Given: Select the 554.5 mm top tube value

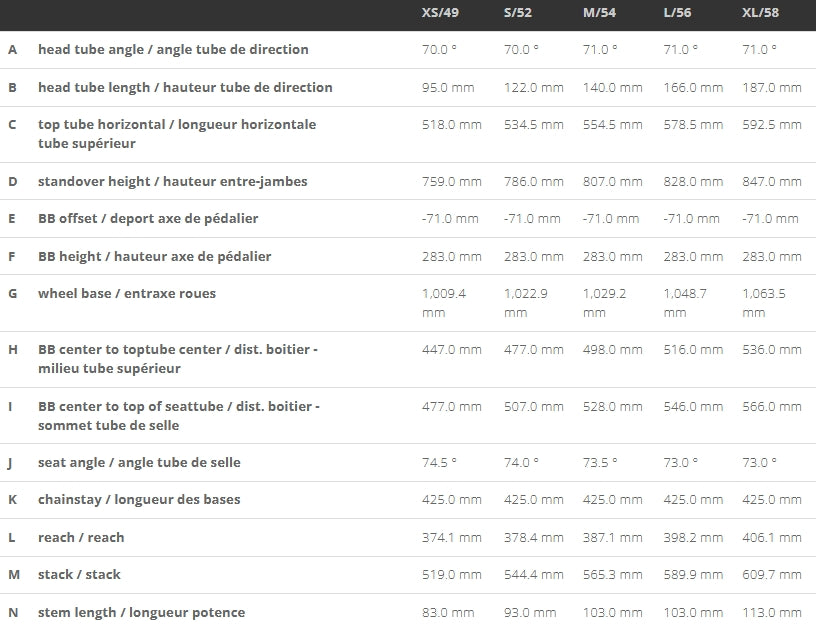Looking at the screenshot, I should point(612,126).
